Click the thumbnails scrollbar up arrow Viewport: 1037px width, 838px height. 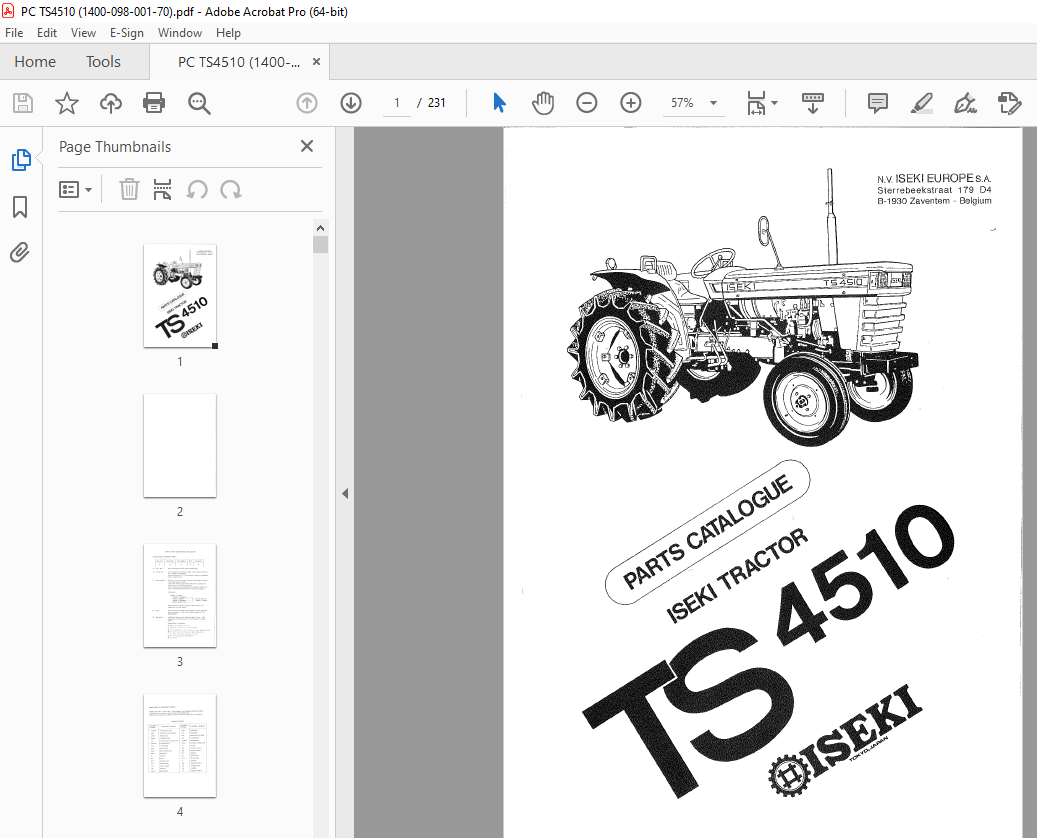(321, 228)
